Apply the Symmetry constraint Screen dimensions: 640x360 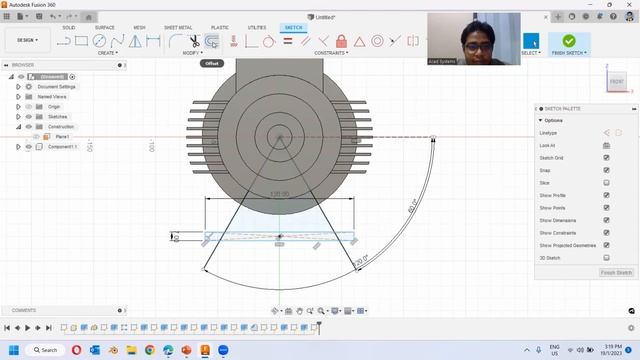click(413, 41)
